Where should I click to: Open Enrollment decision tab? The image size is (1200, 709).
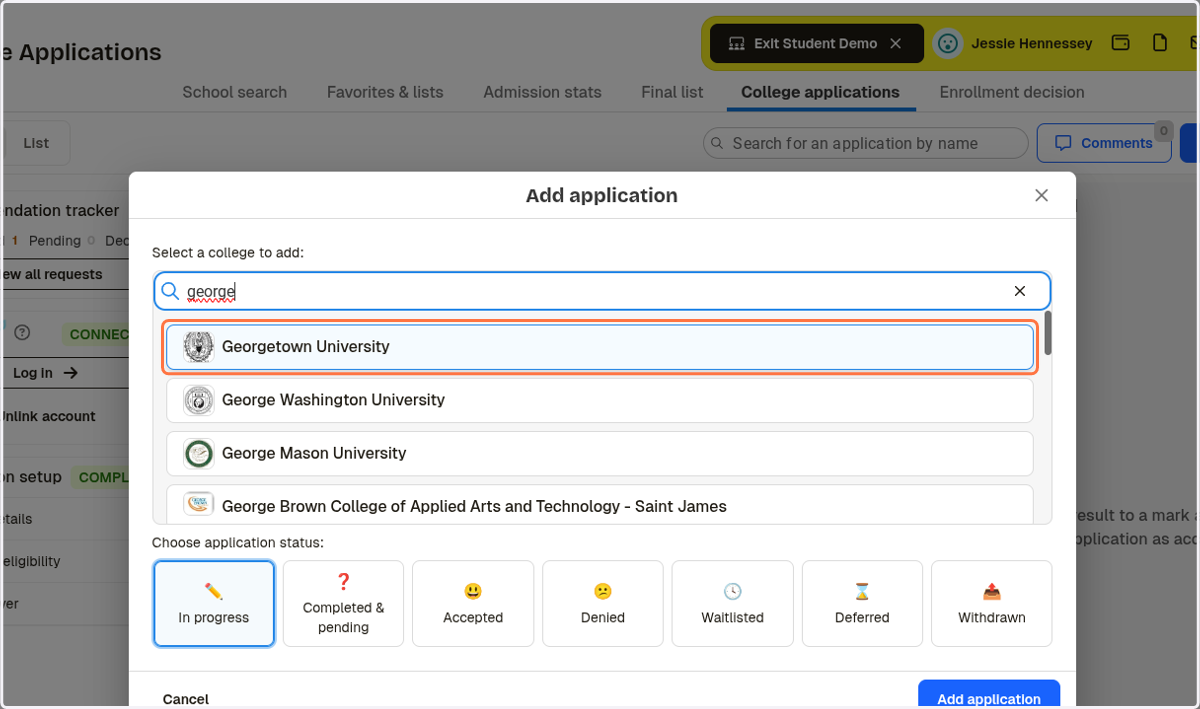click(1012, 92)
